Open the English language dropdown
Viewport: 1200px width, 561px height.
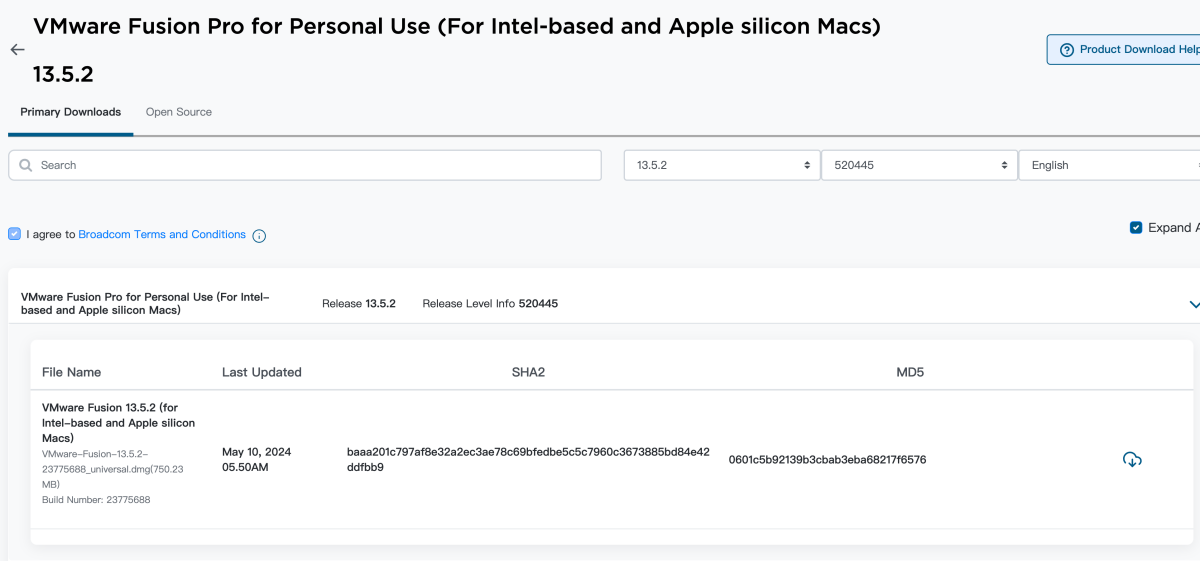coord(1108,165)
